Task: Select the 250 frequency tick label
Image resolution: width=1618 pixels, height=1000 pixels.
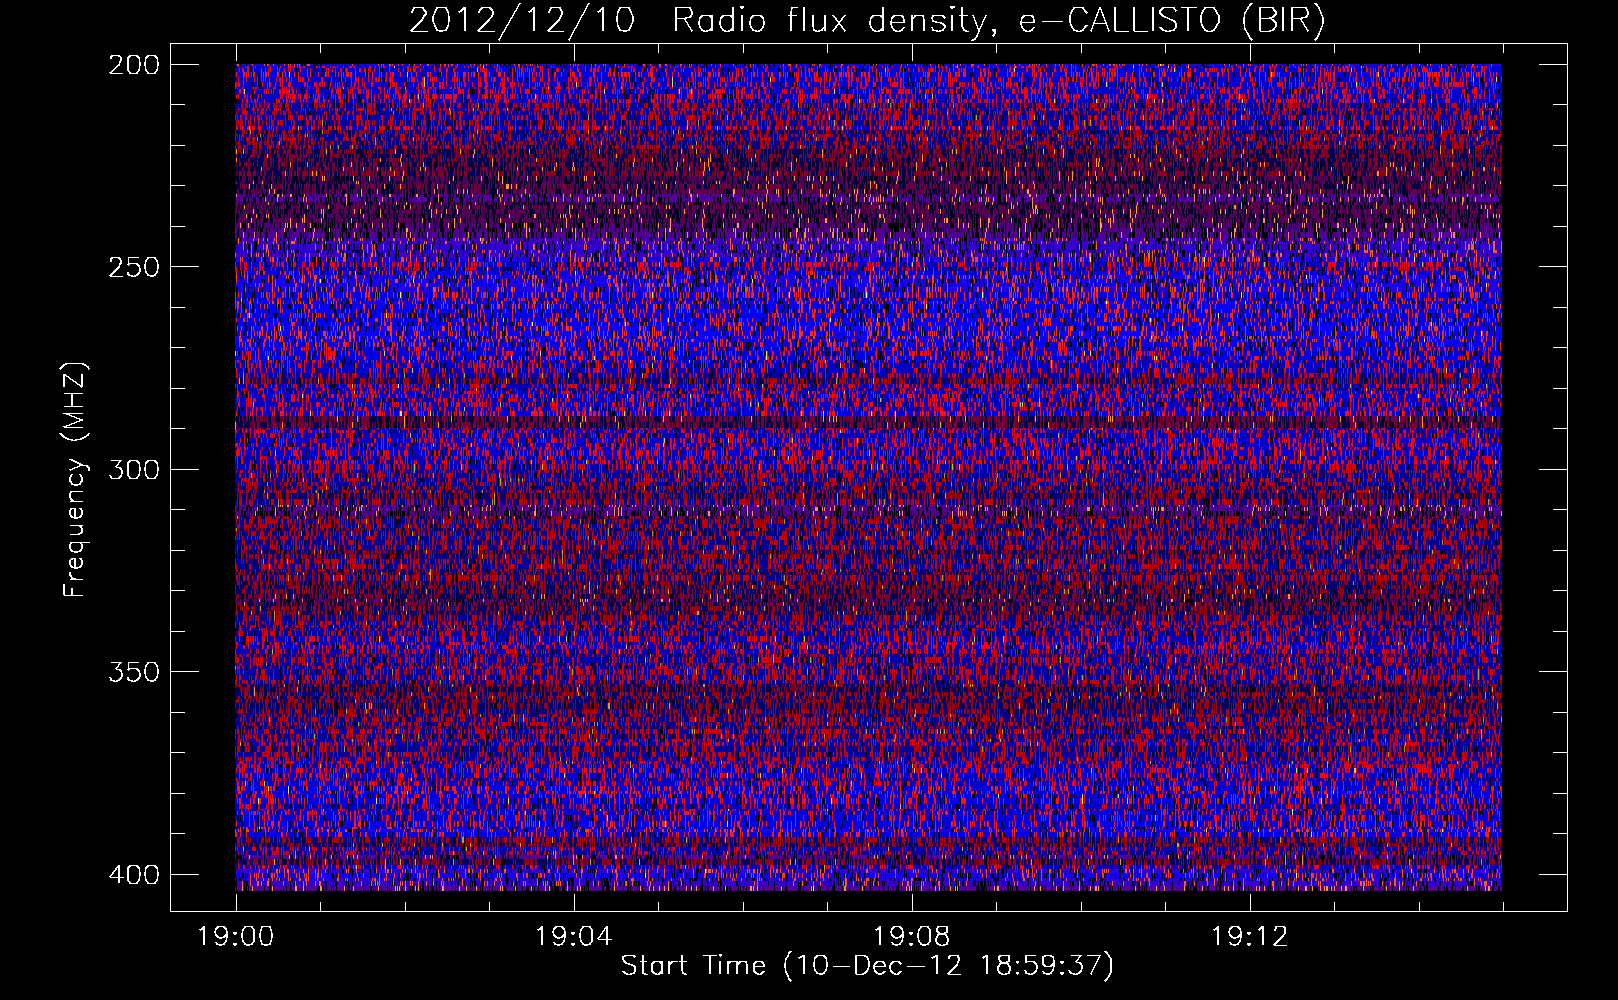Action: point(133,267)
